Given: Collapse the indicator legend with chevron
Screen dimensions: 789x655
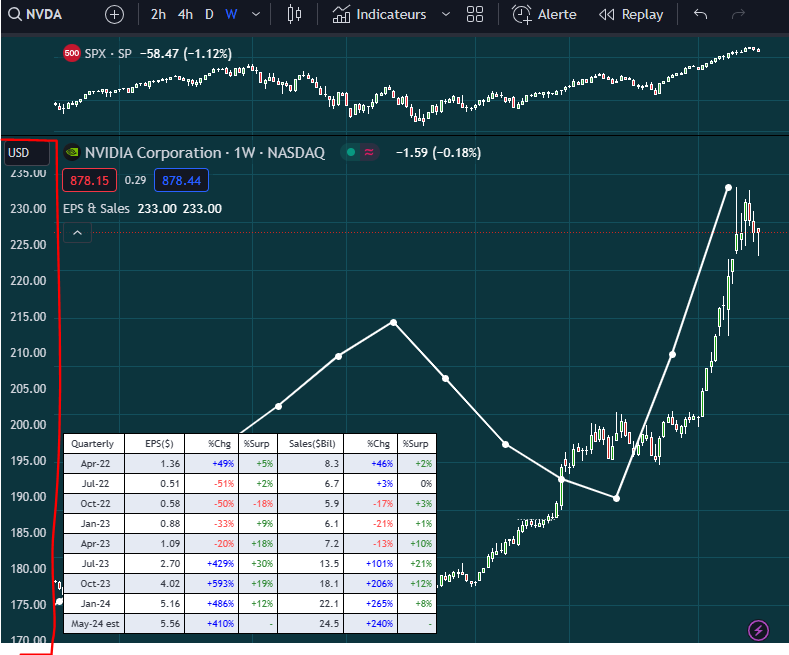Looking at the screenshot, I should (x=77, y=232).
